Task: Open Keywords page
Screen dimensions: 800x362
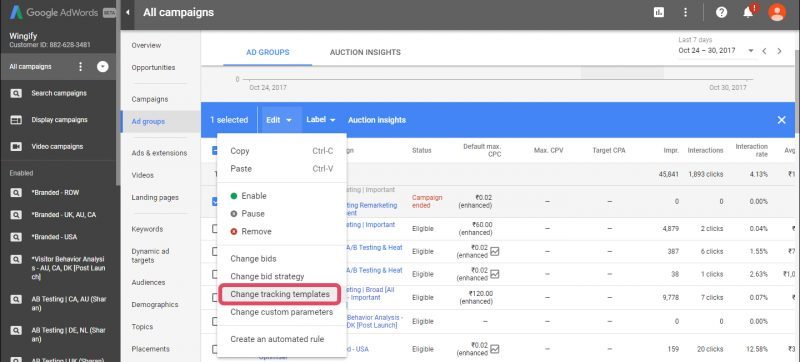Action: pyautogui.click(x=147, y=229)
